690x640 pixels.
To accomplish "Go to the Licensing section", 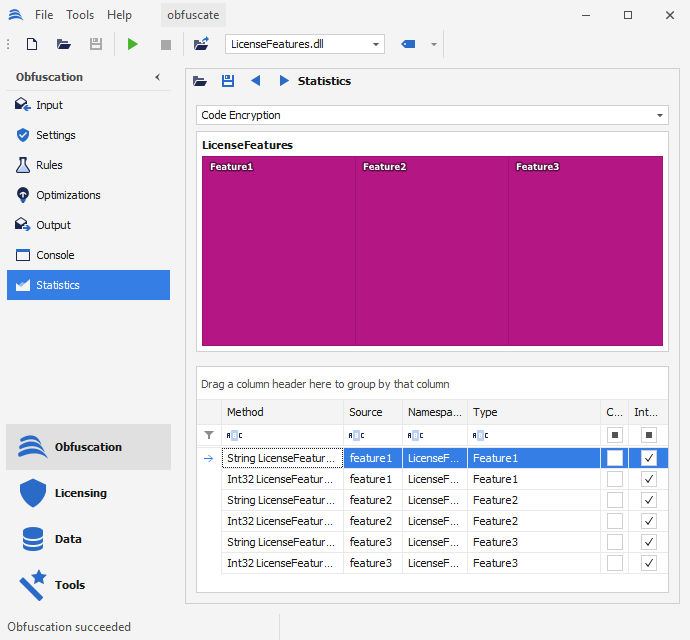I will click(x=80, y=493).
